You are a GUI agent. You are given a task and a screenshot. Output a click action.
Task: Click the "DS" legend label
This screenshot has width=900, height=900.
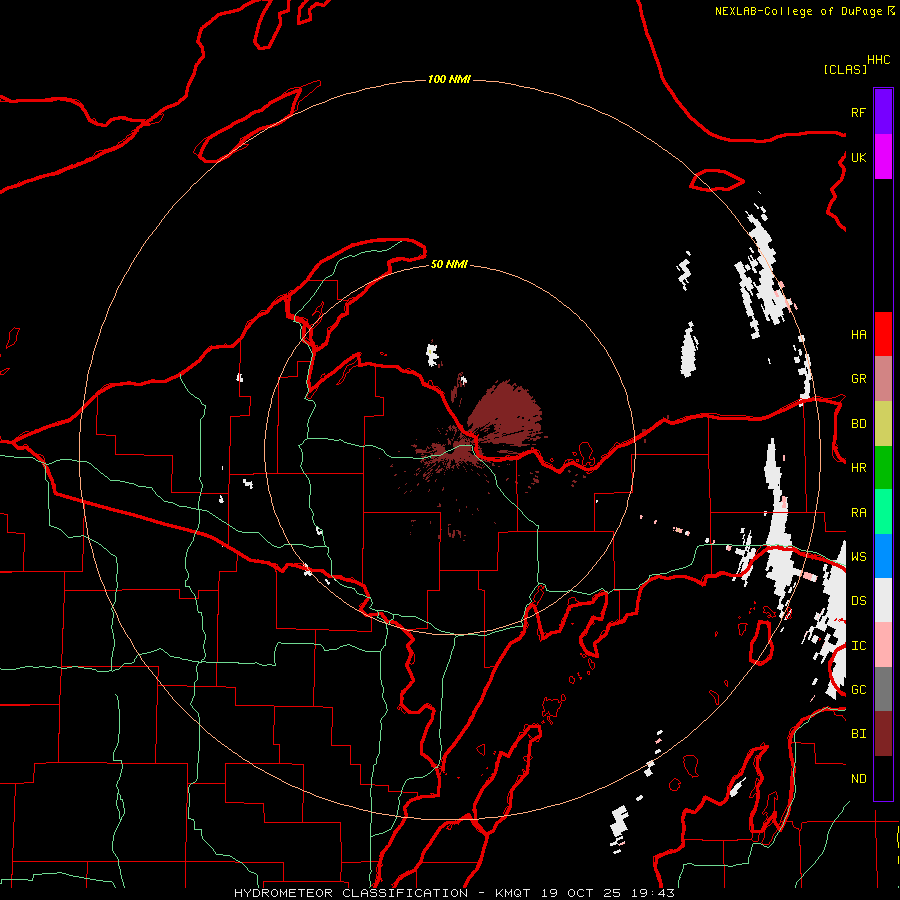pyautogui.click(x=858, y=601)
